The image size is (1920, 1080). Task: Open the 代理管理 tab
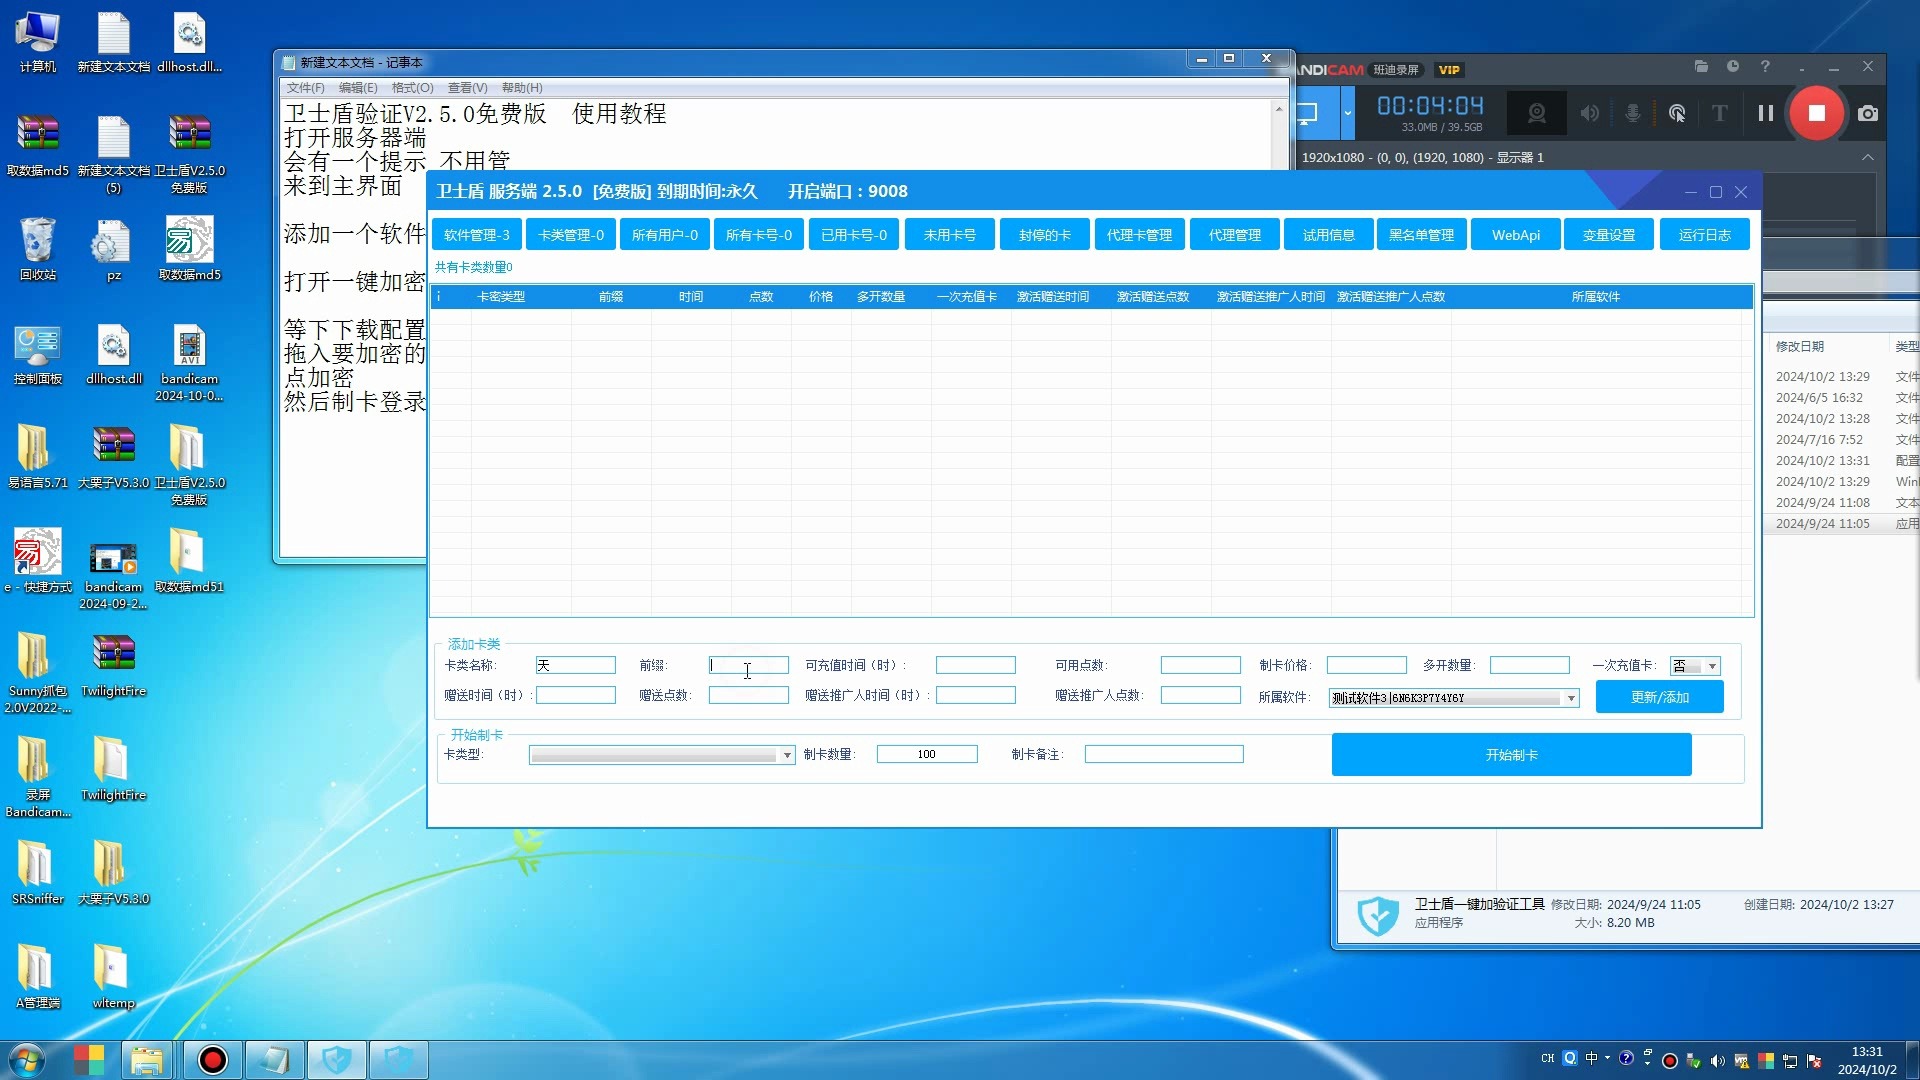(x=1235, y=235)
